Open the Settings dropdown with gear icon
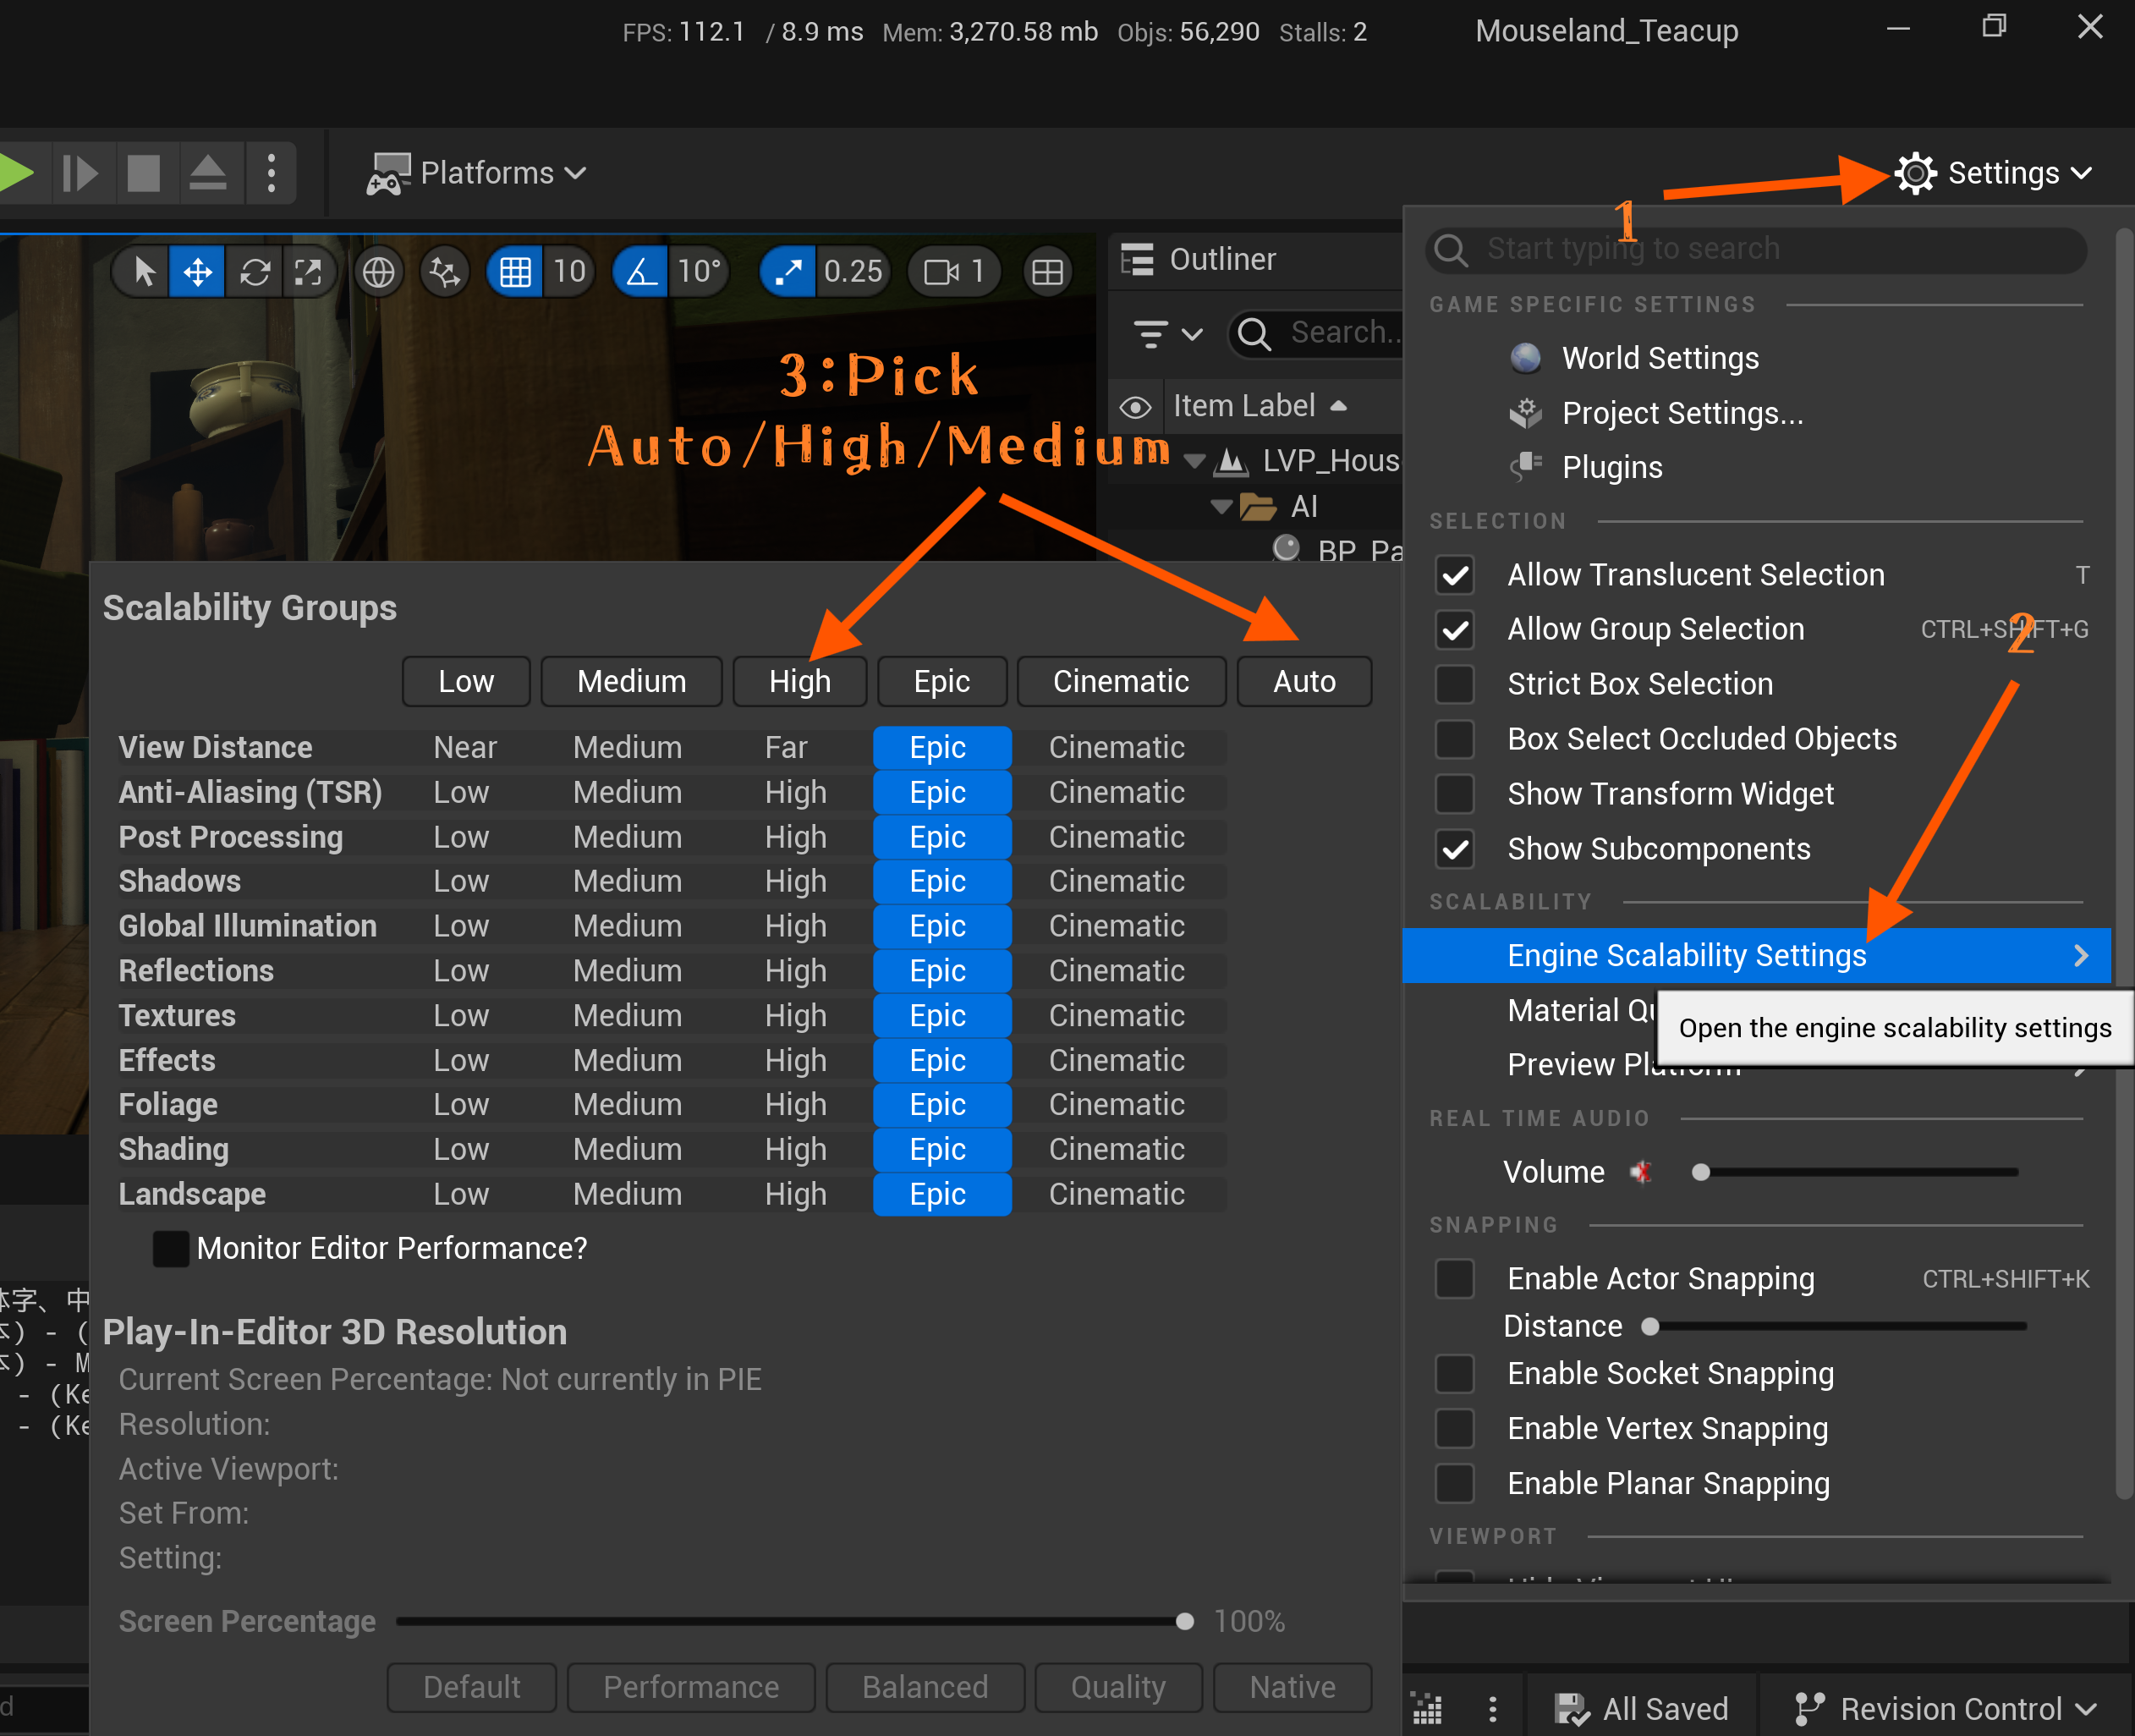This screenshot has height=1736, width=2135. 1993,173
